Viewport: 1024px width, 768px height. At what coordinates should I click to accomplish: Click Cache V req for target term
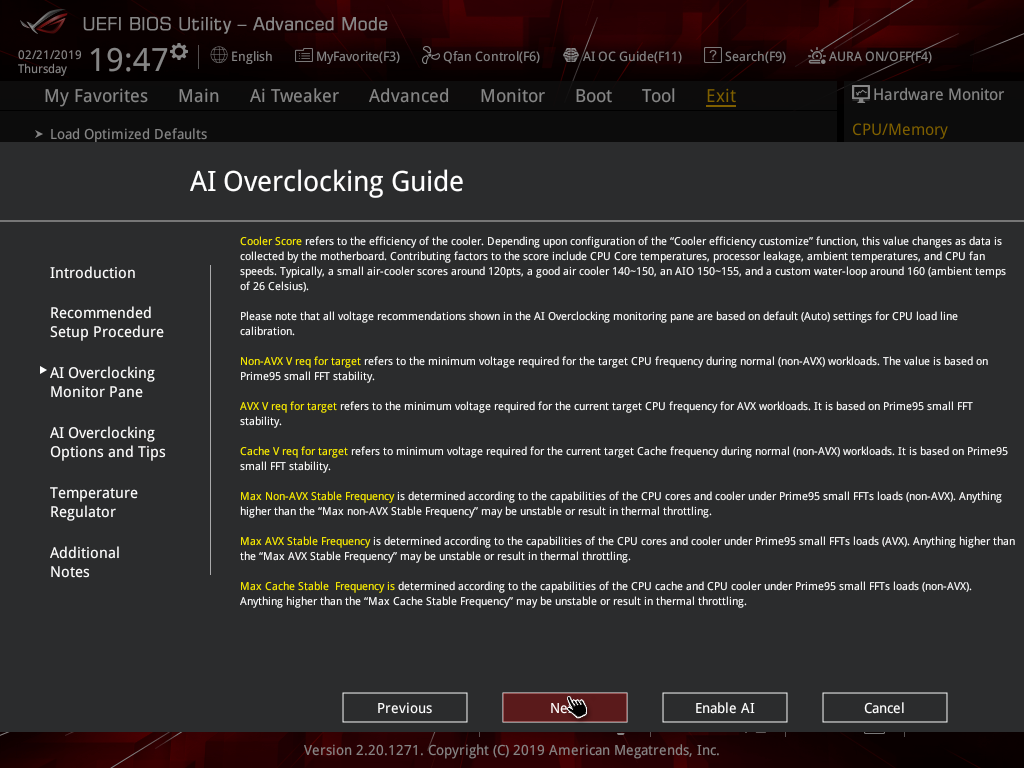[x=293, y=451]
